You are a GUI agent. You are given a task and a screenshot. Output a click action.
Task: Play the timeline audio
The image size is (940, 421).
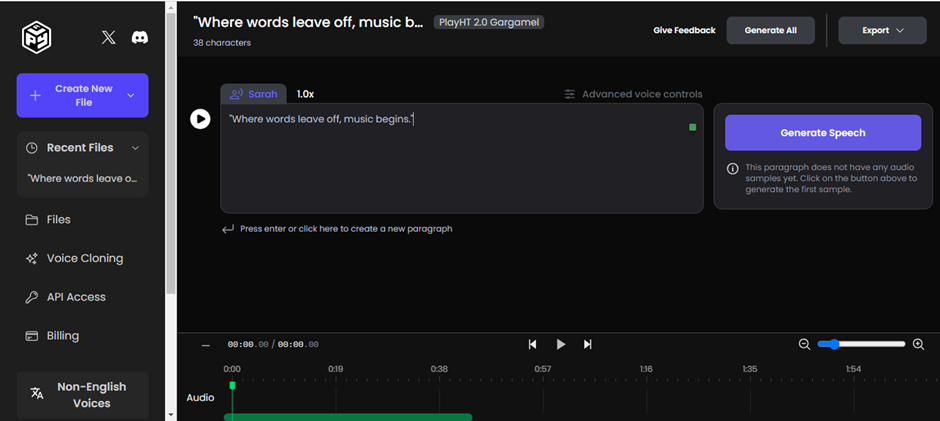point(561,344)
